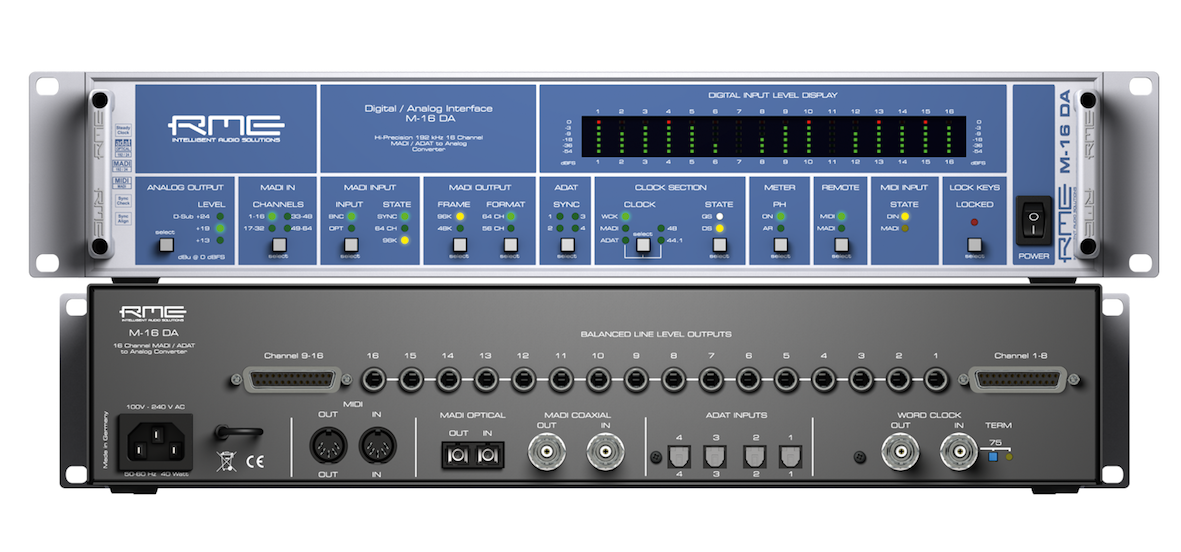Image resolution: width=1181 pixels, height=552 pixels.
Task: Push the MADI Output Format select button
Action: [x=511, y=245]
